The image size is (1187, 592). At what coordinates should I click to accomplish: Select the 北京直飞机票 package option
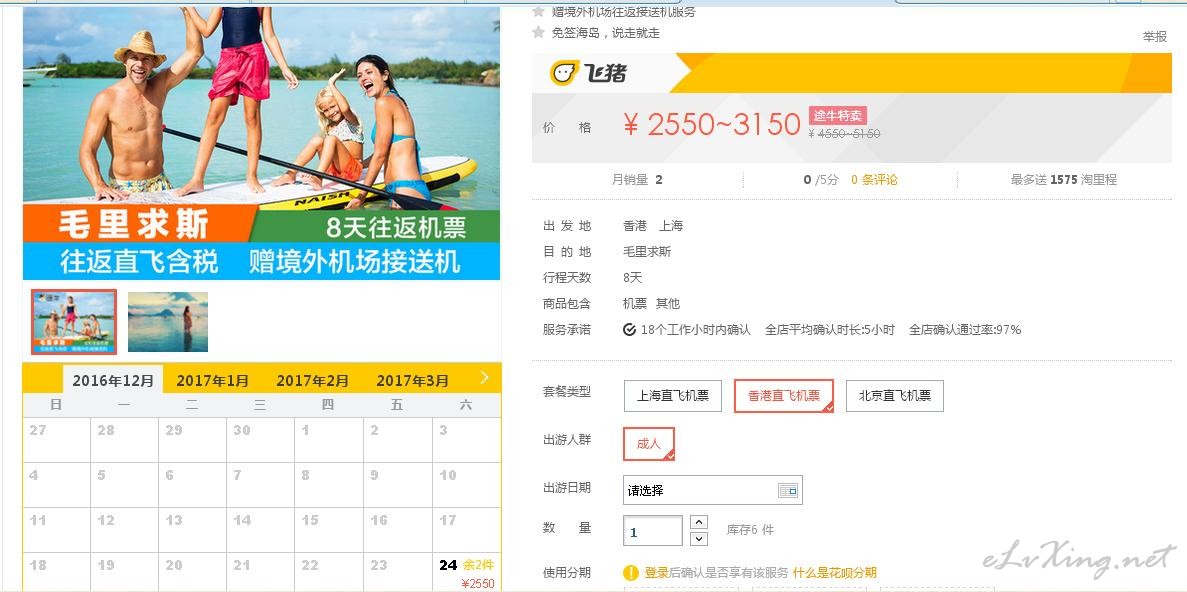pyautogui.click(x=895, y=396)
